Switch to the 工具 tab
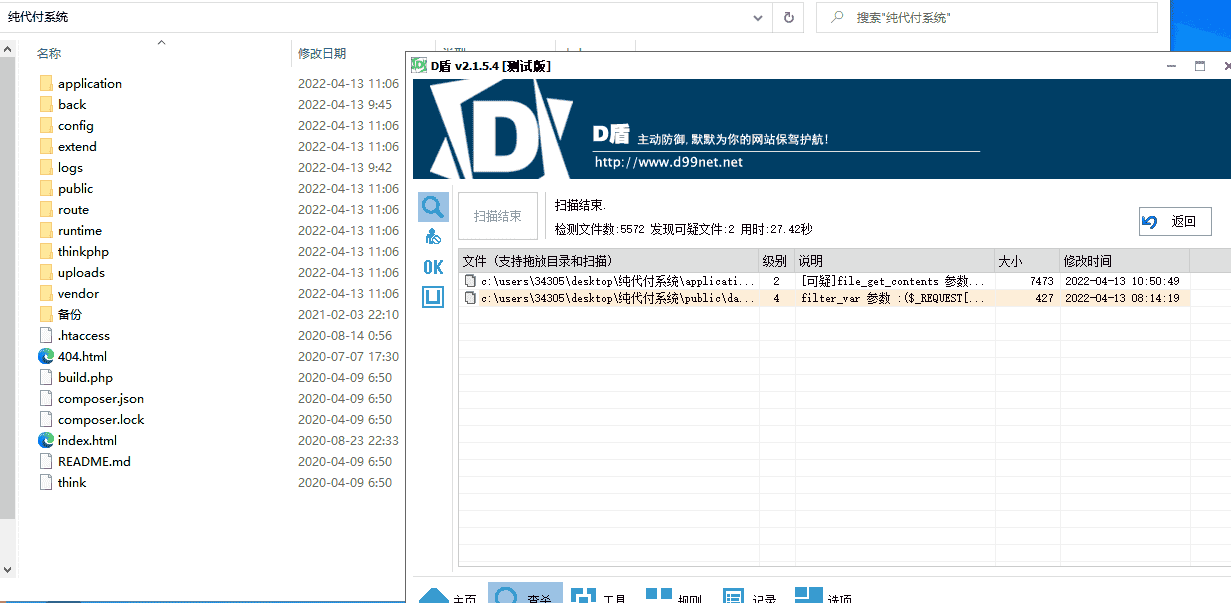Viewport: 1231px width, 603px height. click(598, 596)
